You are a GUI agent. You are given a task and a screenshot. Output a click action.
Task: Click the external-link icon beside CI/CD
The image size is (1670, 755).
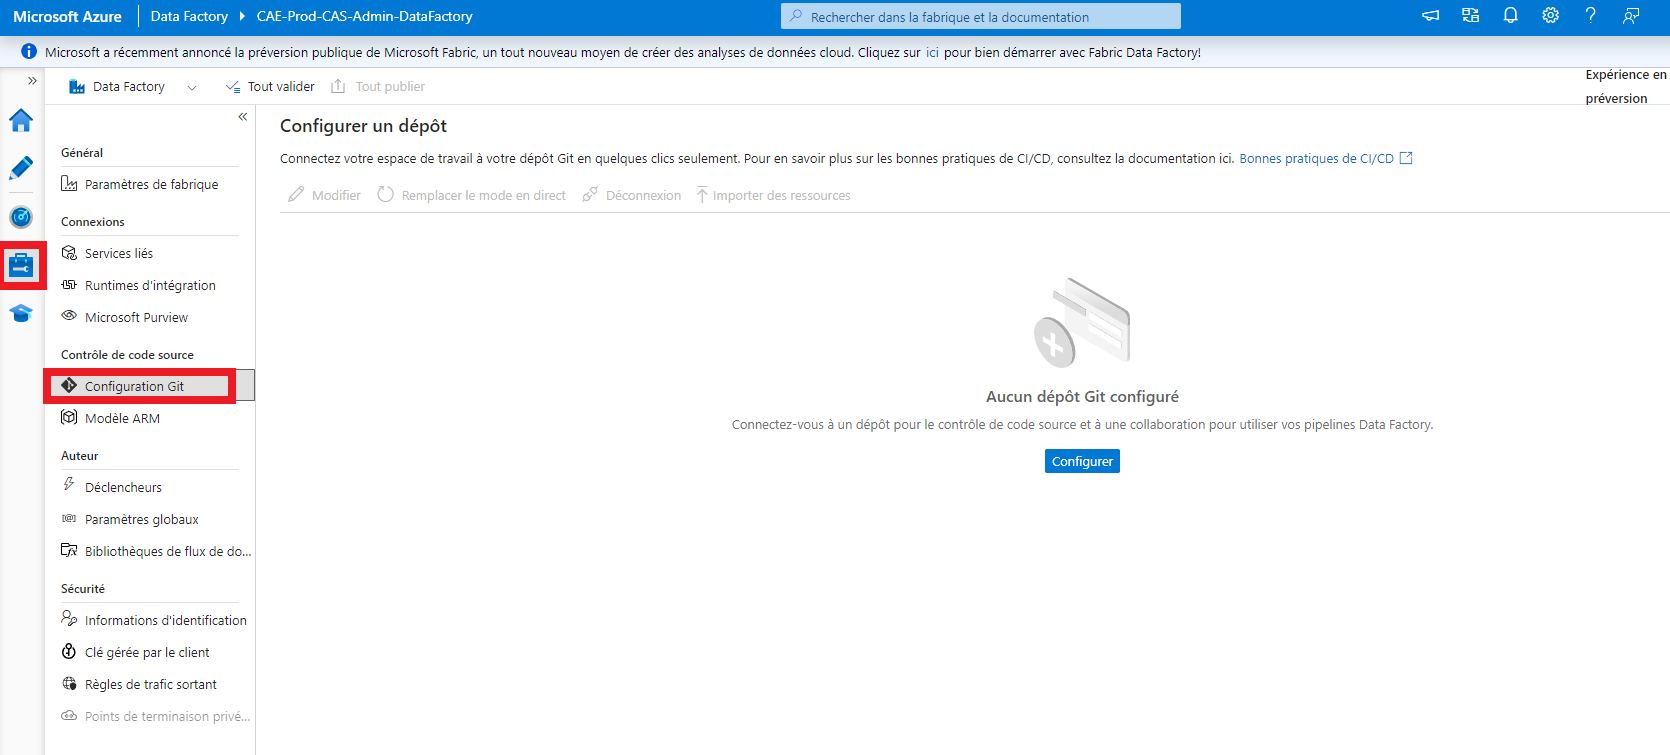click(x=1406, y=158)
